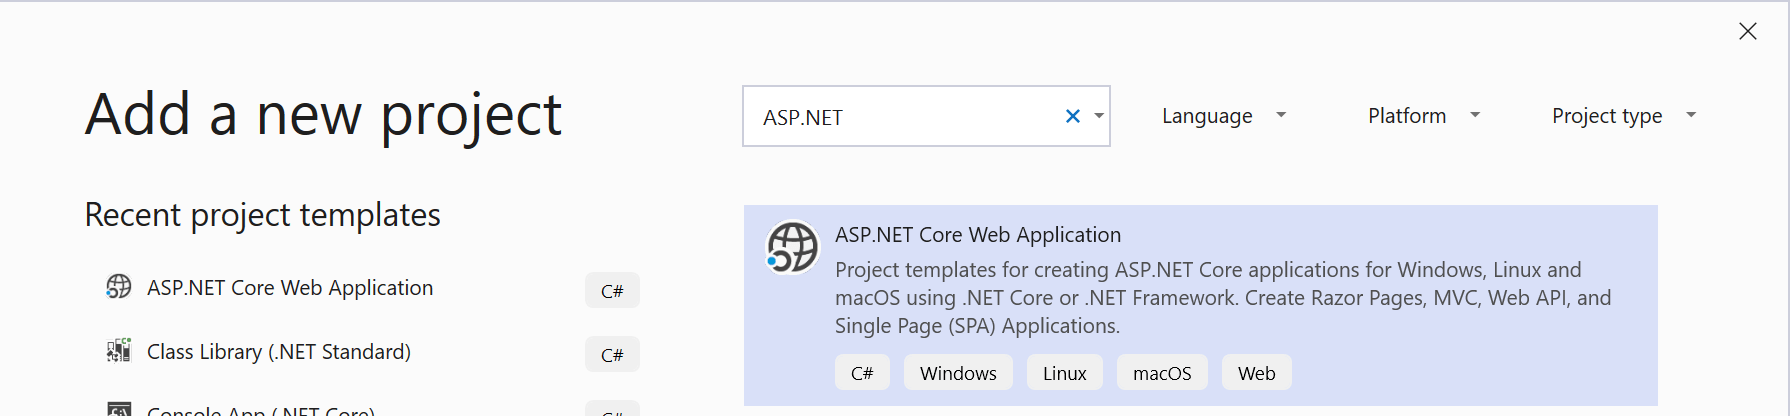The width and height of the screenshot is (1791, 416).
Task: Open the Language filter dropdown
Action: [1224, 116]
